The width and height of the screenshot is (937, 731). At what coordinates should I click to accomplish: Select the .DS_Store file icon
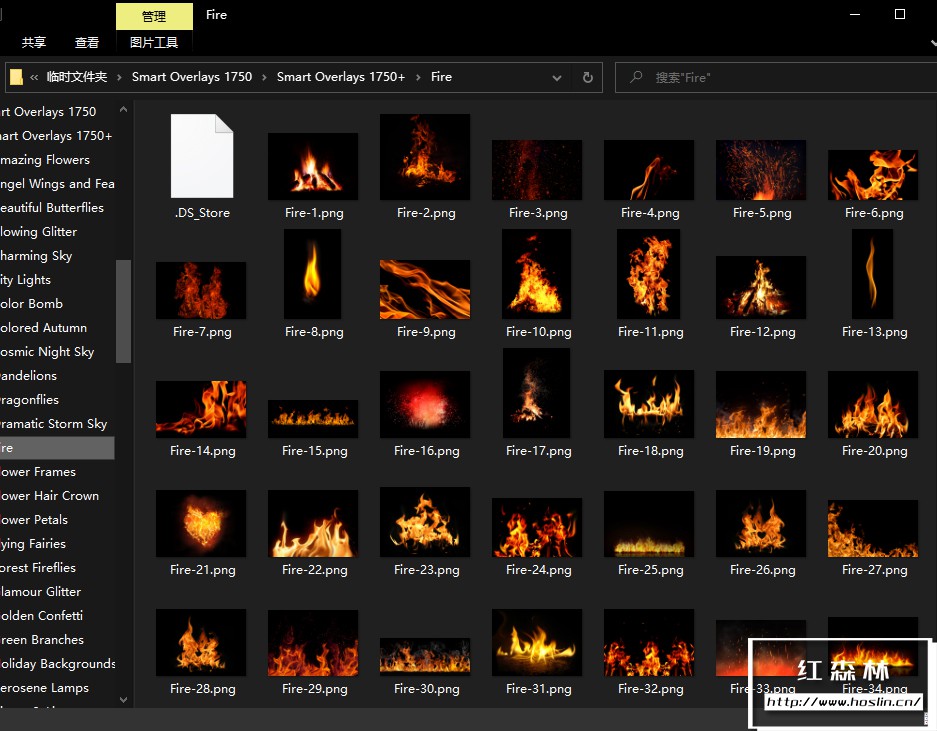click(x=202, y=156)
